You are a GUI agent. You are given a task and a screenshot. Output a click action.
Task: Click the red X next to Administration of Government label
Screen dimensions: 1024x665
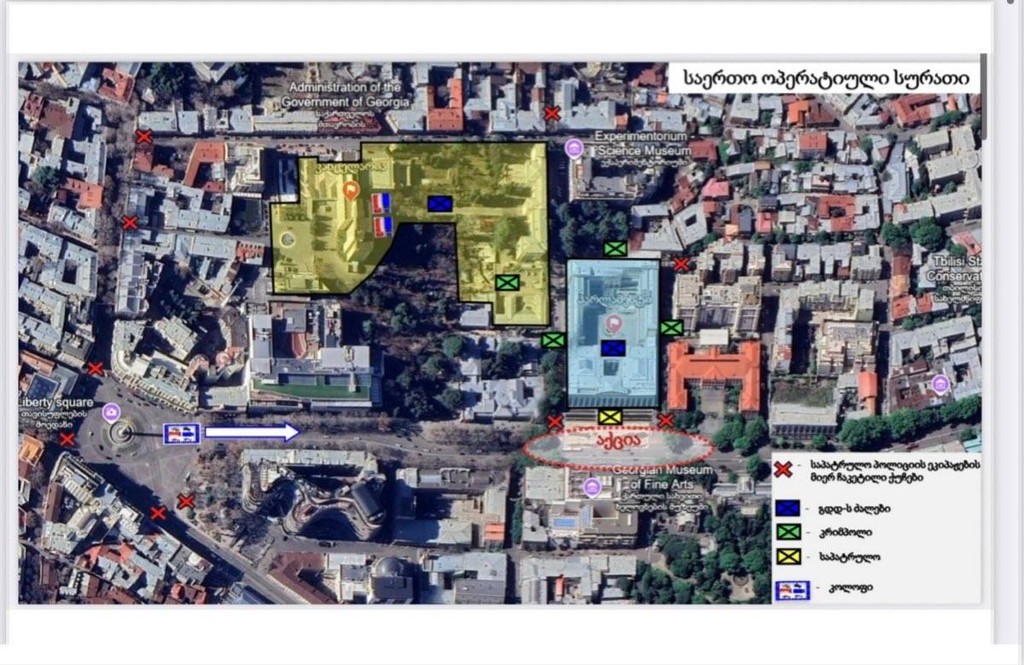(x=552, y=114)
